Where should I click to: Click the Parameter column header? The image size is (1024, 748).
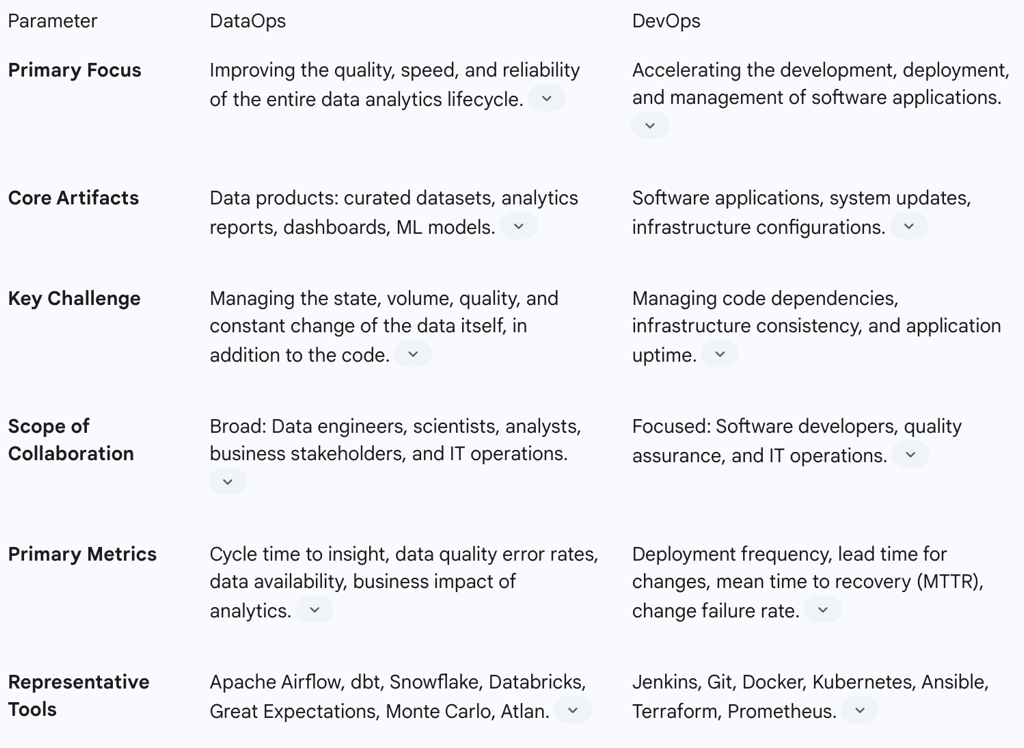(x=53, y=20)
